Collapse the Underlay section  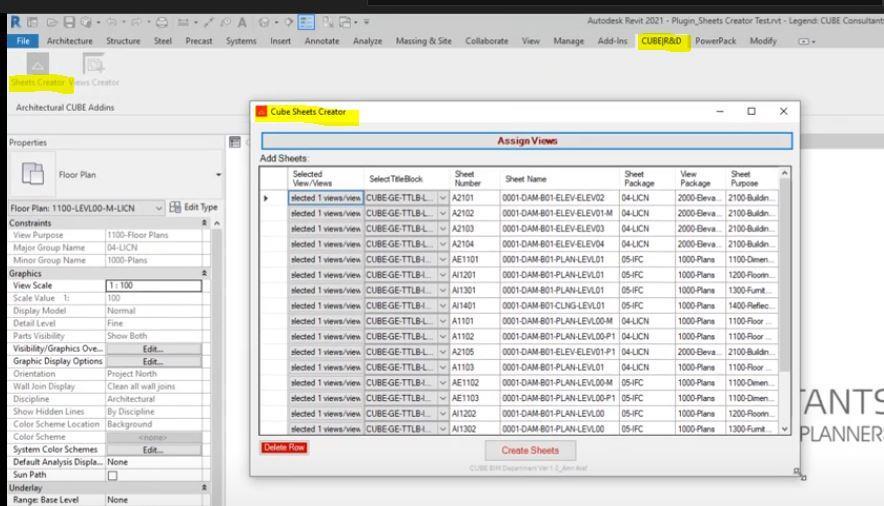204,487
